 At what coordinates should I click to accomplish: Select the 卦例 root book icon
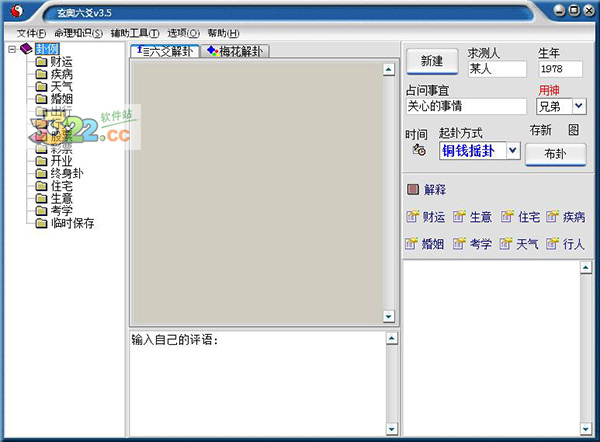(26, 49)
